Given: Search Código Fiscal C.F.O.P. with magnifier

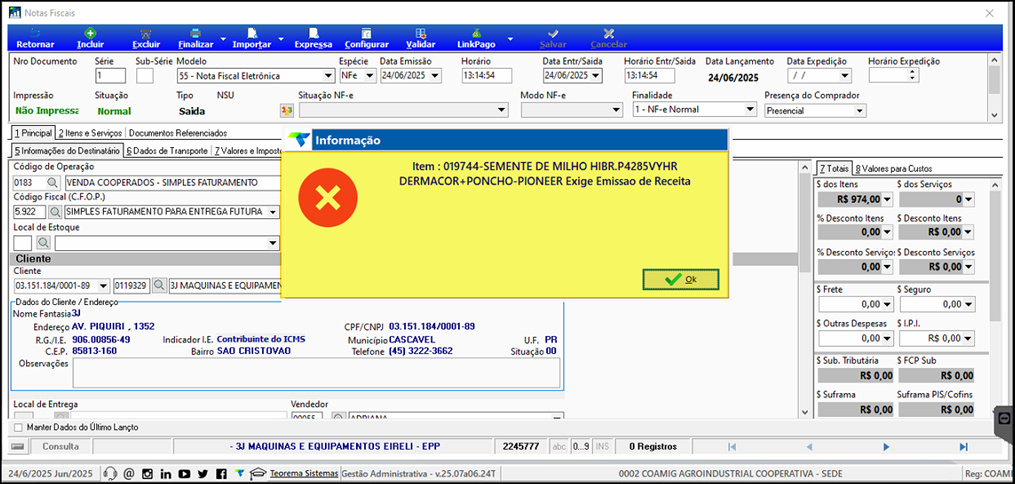Looking at the screenshot, I should 56,212.
